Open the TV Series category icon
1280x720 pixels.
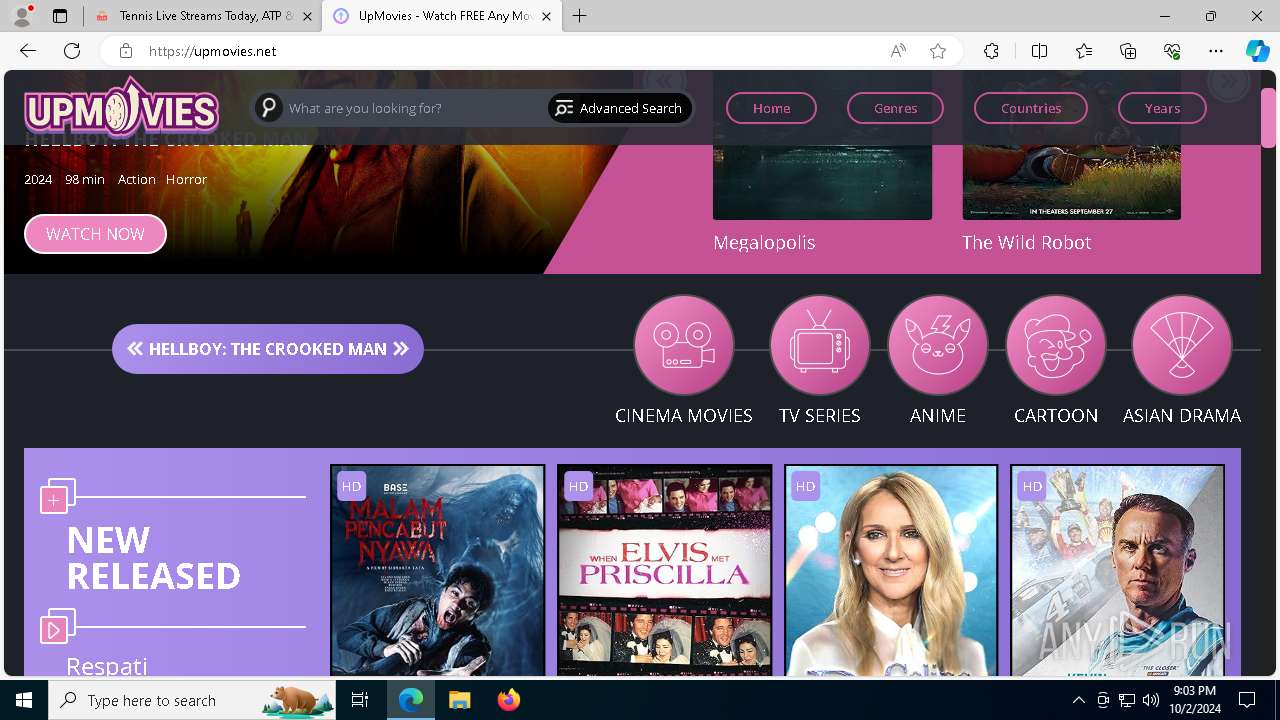(820, 345)
